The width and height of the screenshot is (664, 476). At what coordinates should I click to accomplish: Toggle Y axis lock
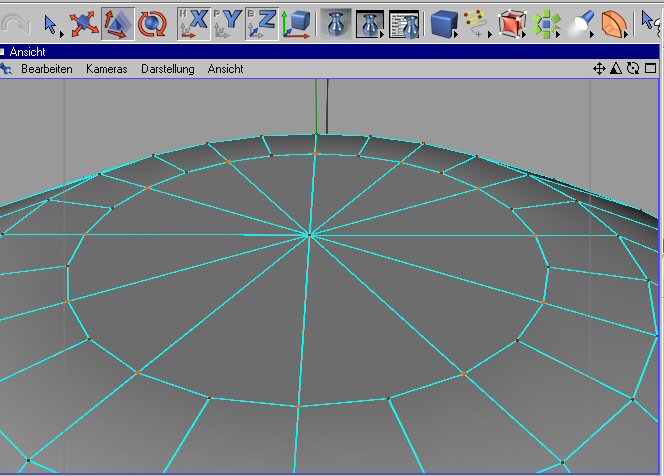click(227, 22)
